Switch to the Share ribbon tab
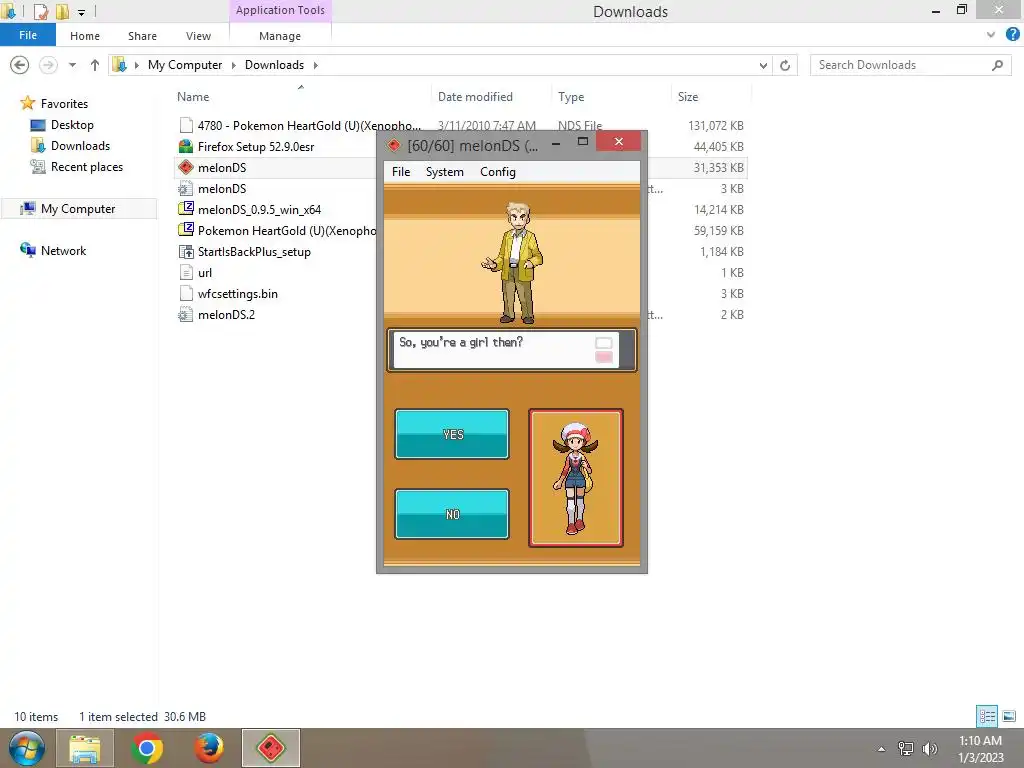Screen dimensions: 1024x768 click(142, 36)
